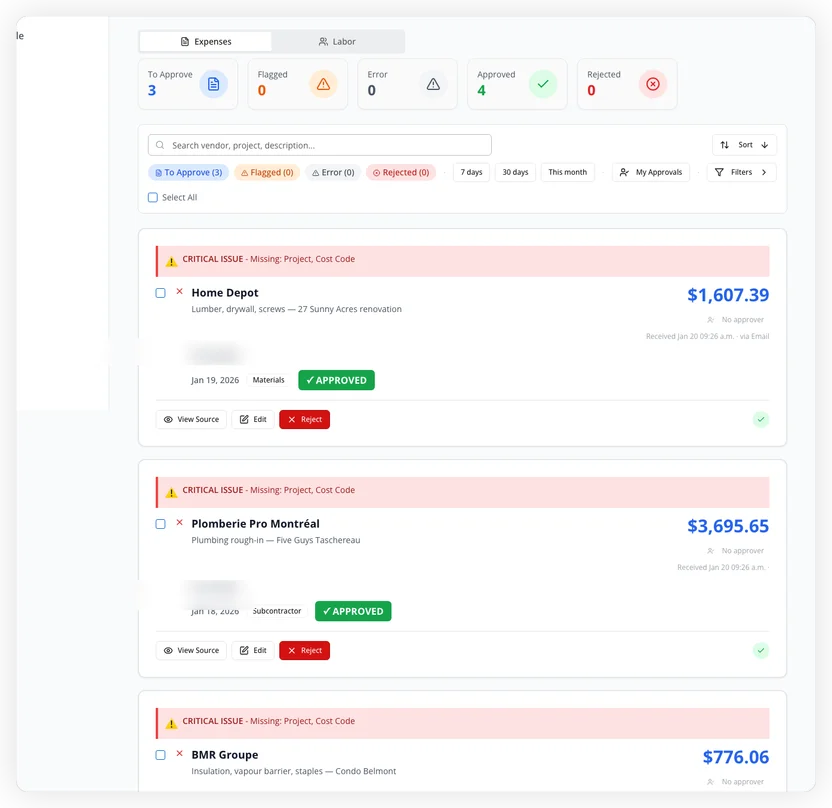Click the Flagged warning triangle icon
Viewport: 832px width, 808px height.
[323, 84]
